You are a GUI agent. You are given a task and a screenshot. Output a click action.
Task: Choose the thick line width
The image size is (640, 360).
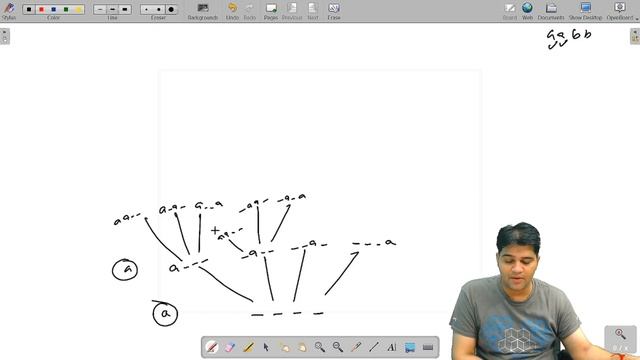(x=125, y=9)
